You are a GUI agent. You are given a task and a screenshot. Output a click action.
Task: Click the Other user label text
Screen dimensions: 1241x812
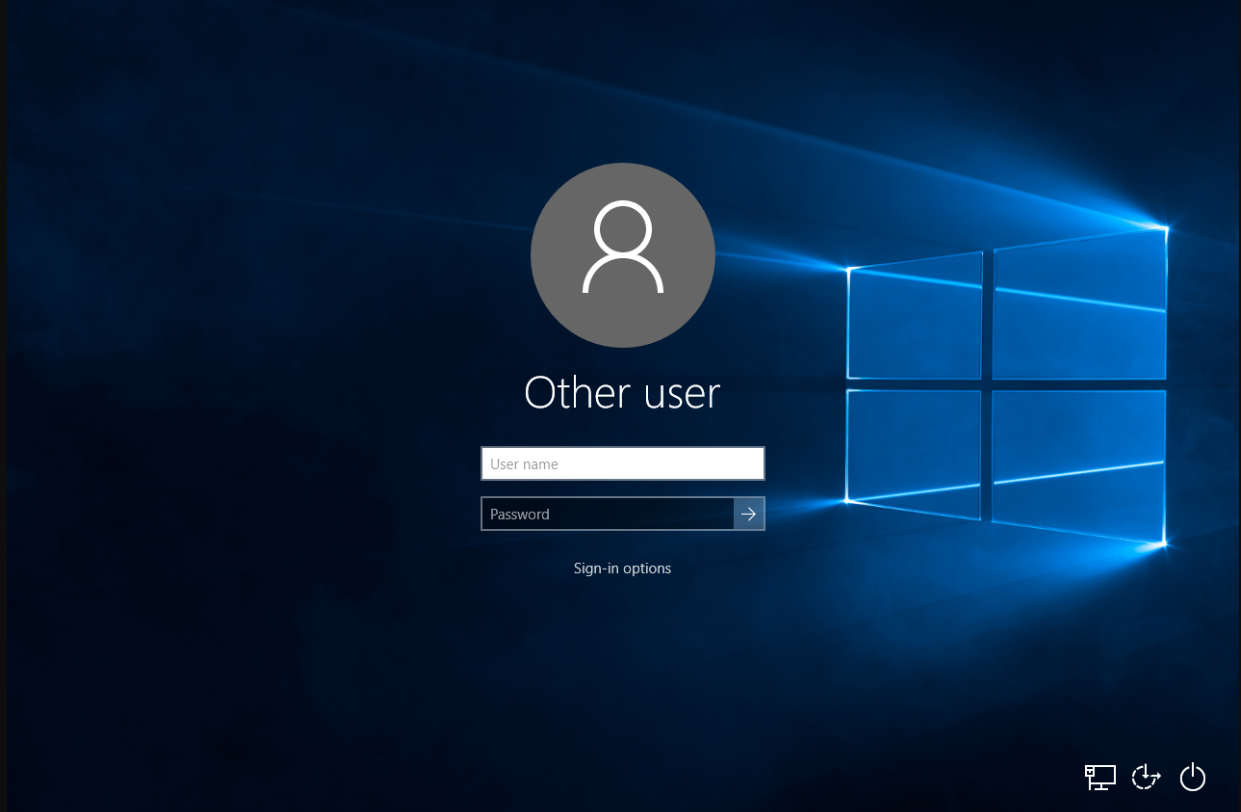622,392
